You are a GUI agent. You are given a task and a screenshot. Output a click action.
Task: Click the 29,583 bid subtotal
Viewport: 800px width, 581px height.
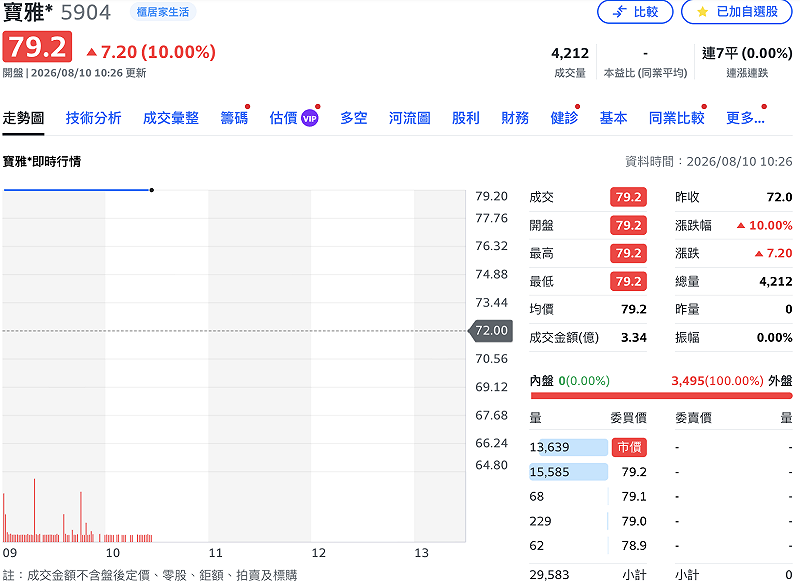coord(549,575)
